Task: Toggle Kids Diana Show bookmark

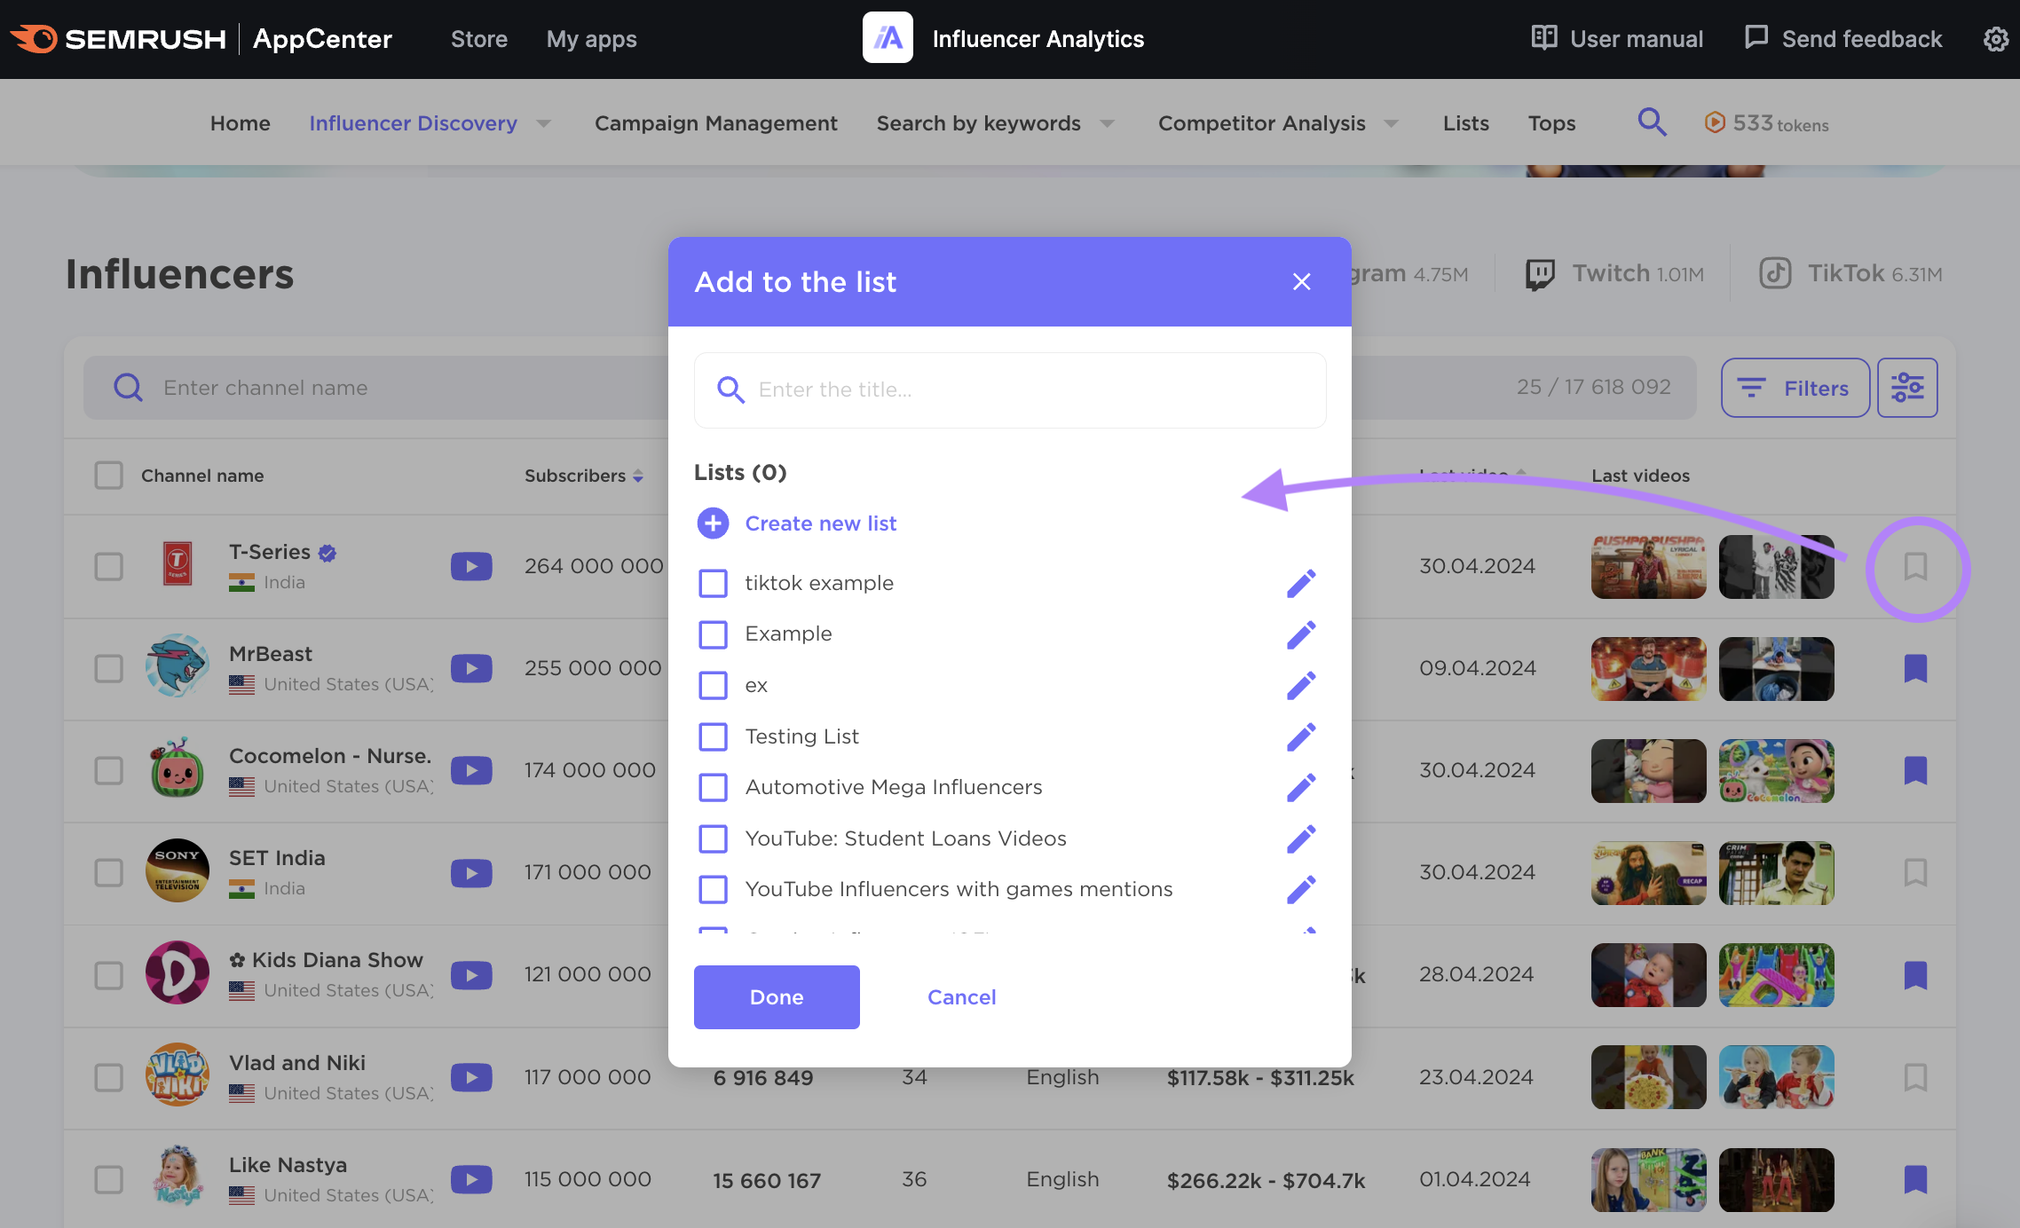Action: point(1915,974)
